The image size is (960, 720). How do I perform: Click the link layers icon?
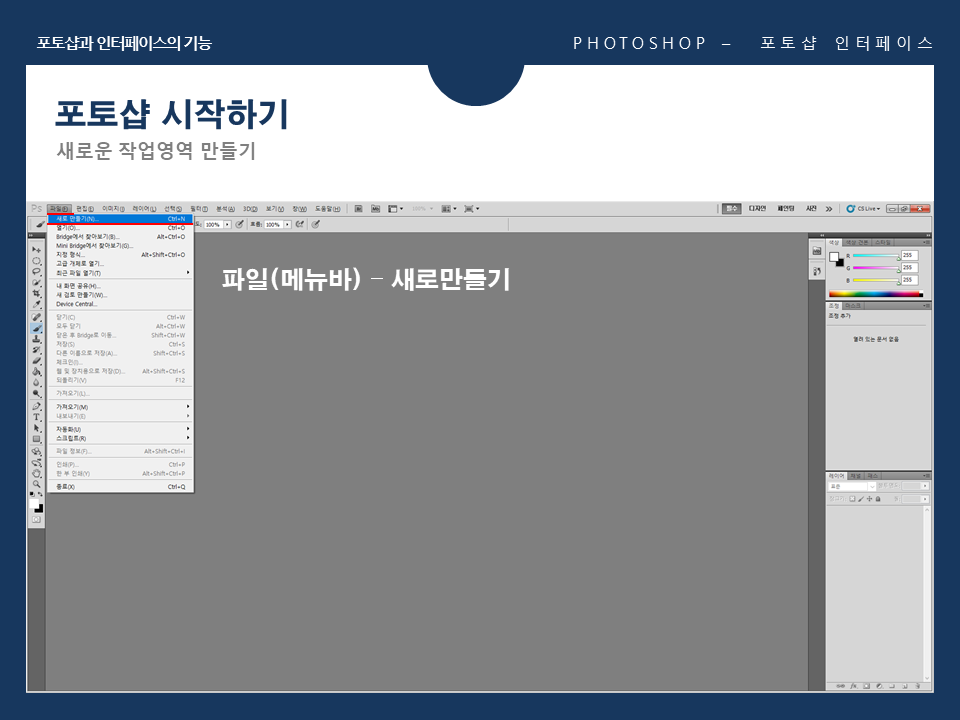(840, 686)
